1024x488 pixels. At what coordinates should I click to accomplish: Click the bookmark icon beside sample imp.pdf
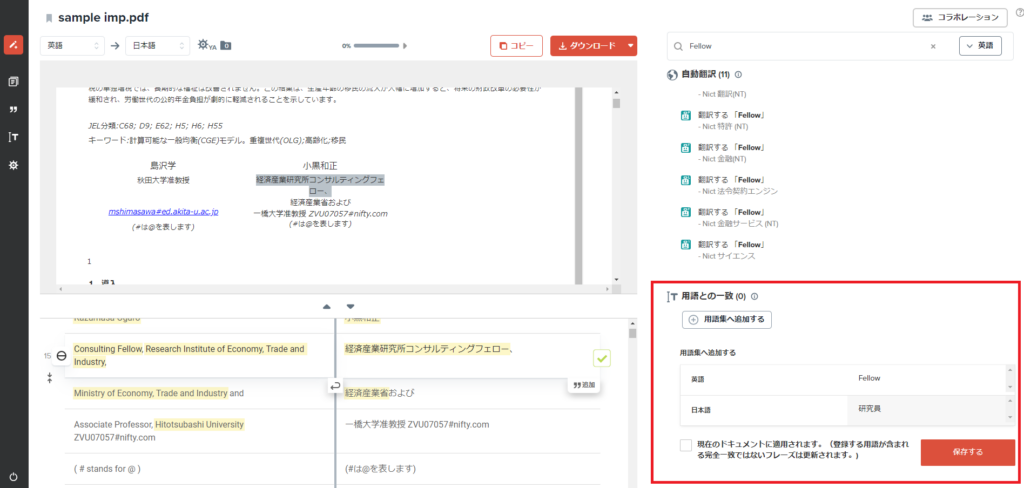pyautogui.click(x=47, y=18)
